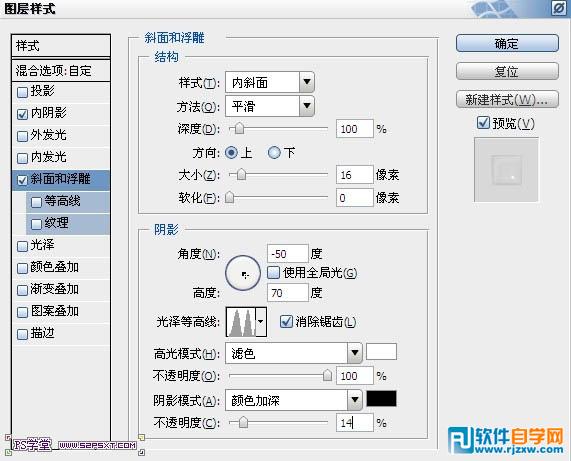Click the 确定 OK button
Viewport: 571px width, 461px height.
tap(507, 44)
